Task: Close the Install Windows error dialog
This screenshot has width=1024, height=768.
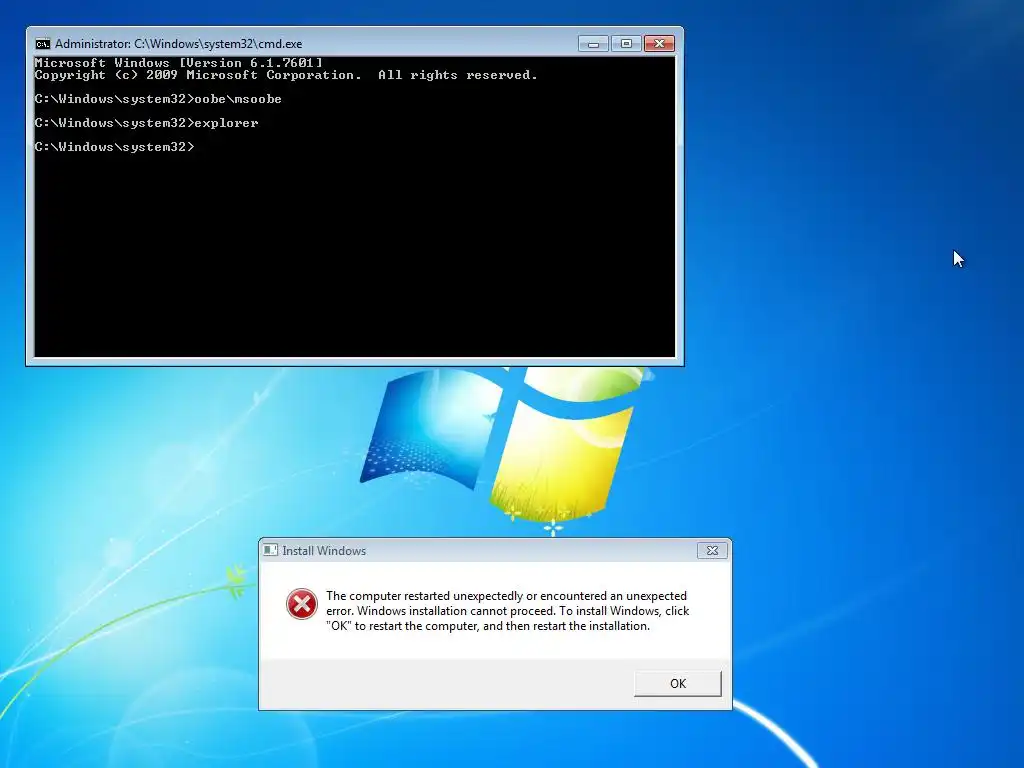Action: click(x=712, y=551)
